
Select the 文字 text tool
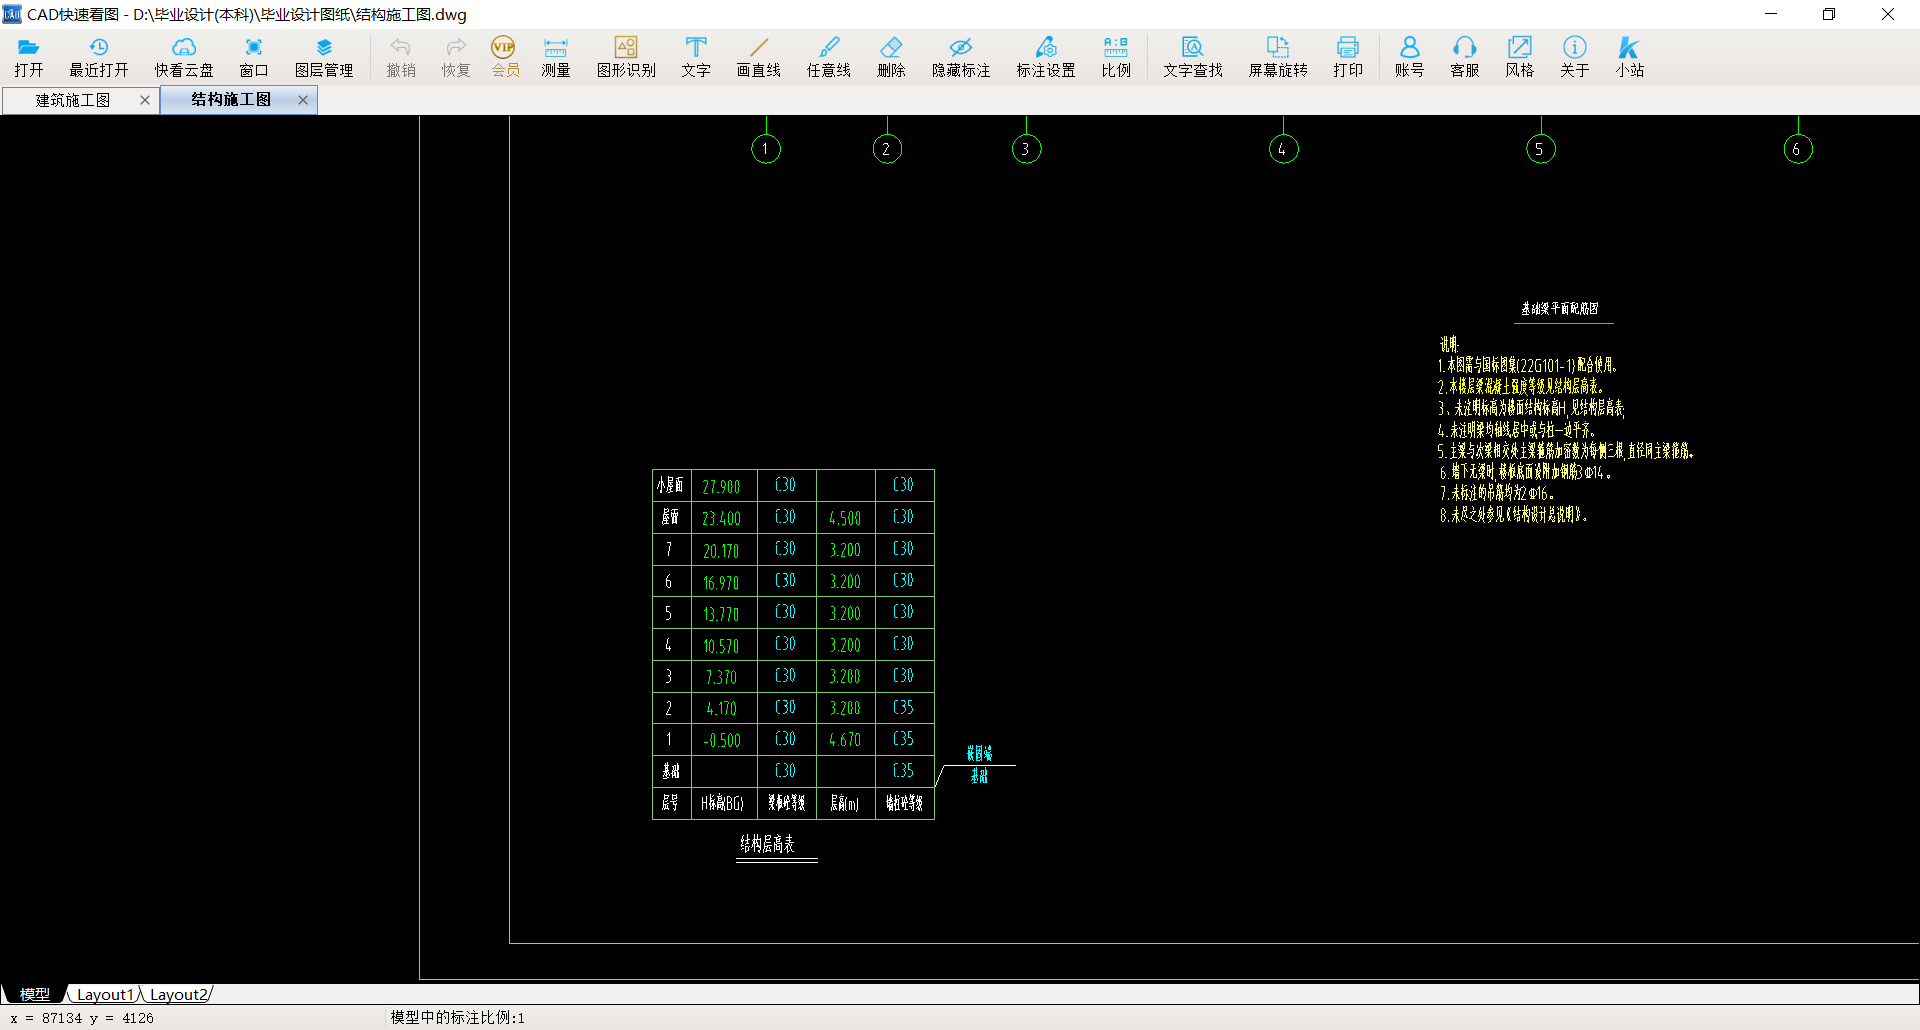pos(696,56)
